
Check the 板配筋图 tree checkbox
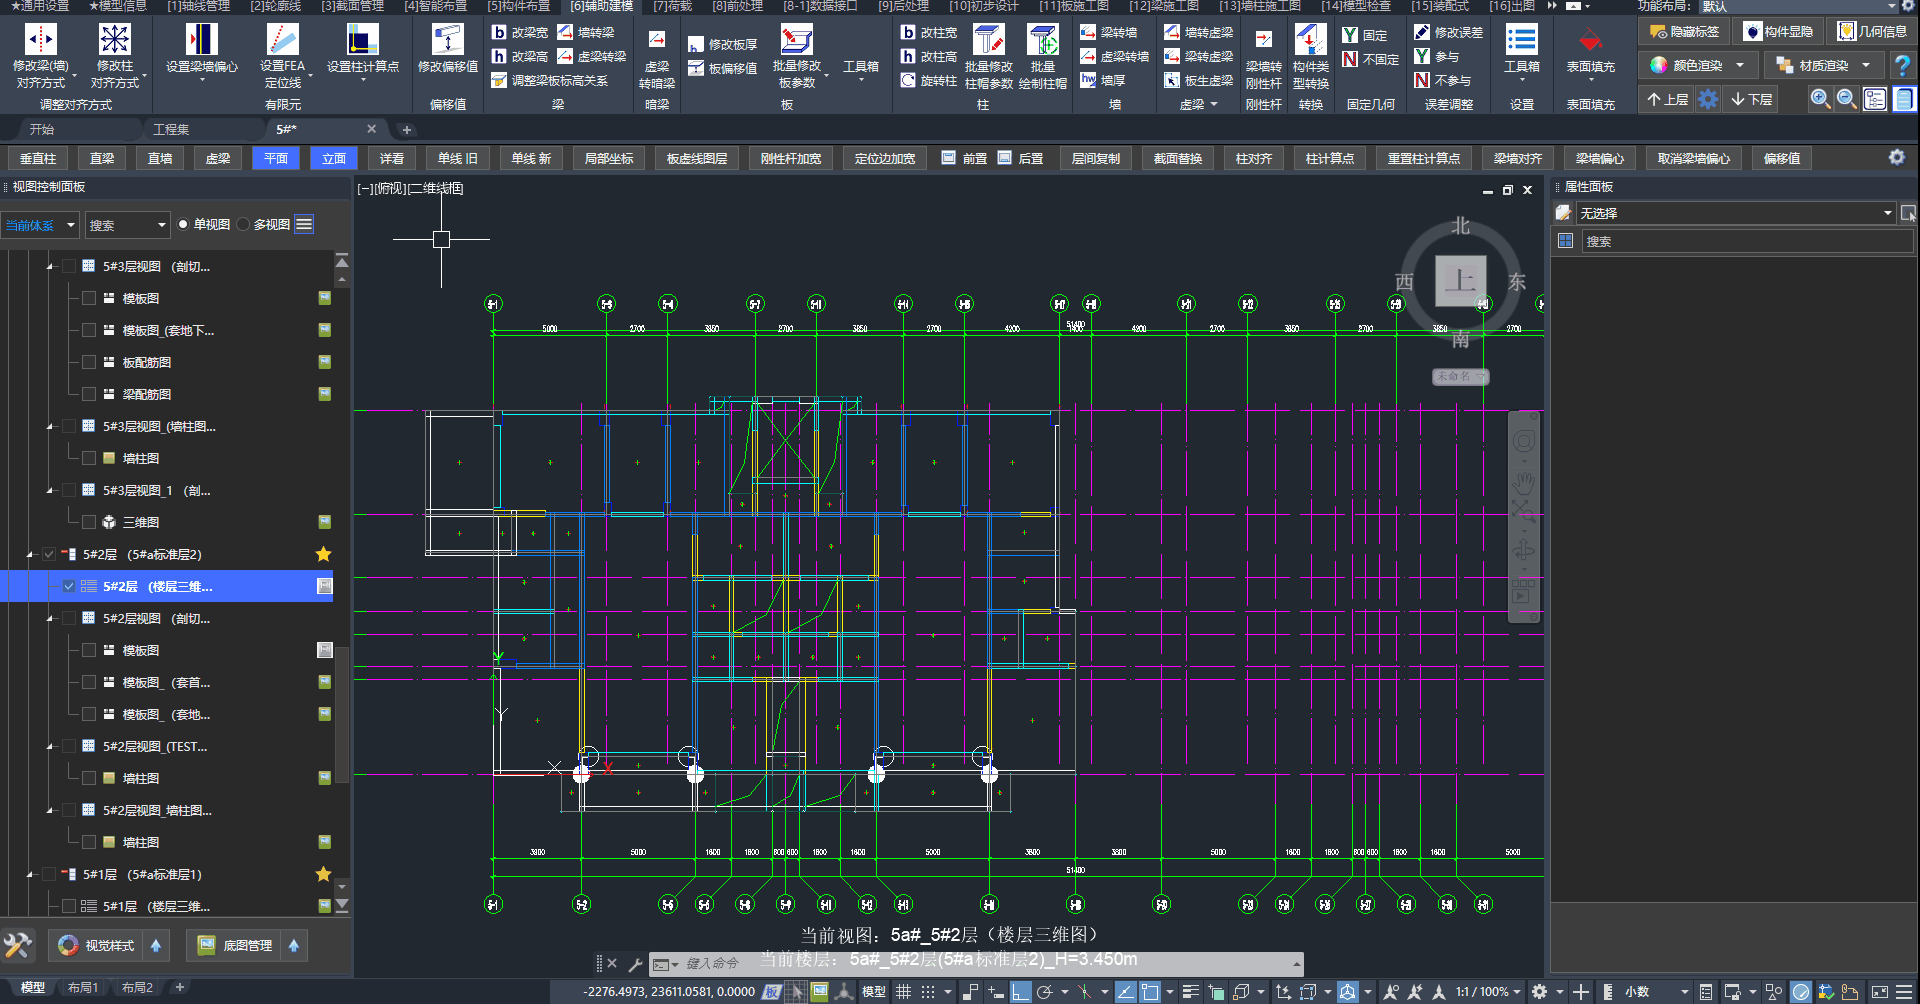89,362
